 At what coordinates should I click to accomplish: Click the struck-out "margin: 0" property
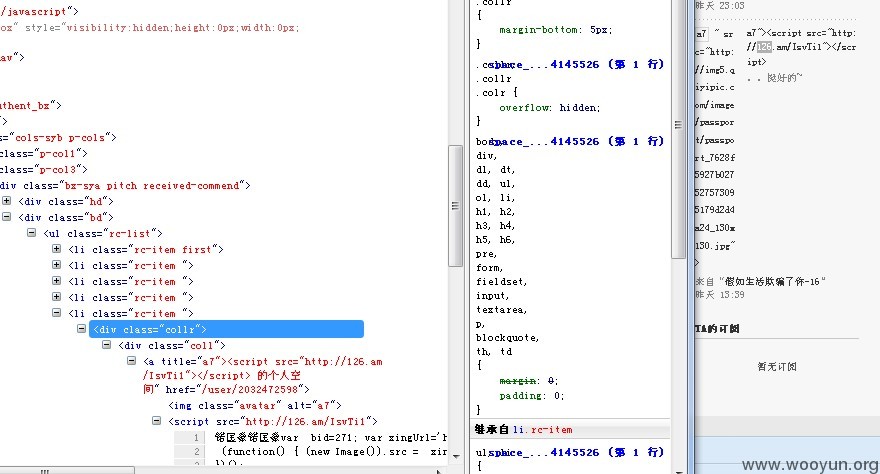(529, 381)
